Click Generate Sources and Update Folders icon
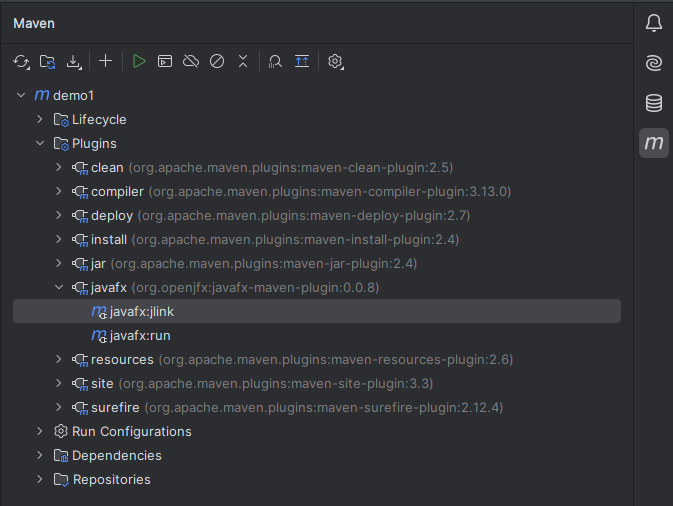 [47, 62]
